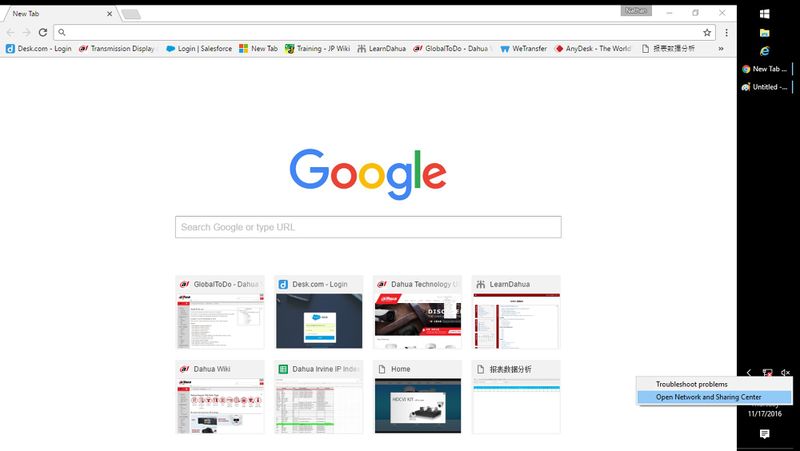Screen dimensions: 800x451
Task: Open the 报表数据分析 thumbnail tile
Action: (516, 397)
